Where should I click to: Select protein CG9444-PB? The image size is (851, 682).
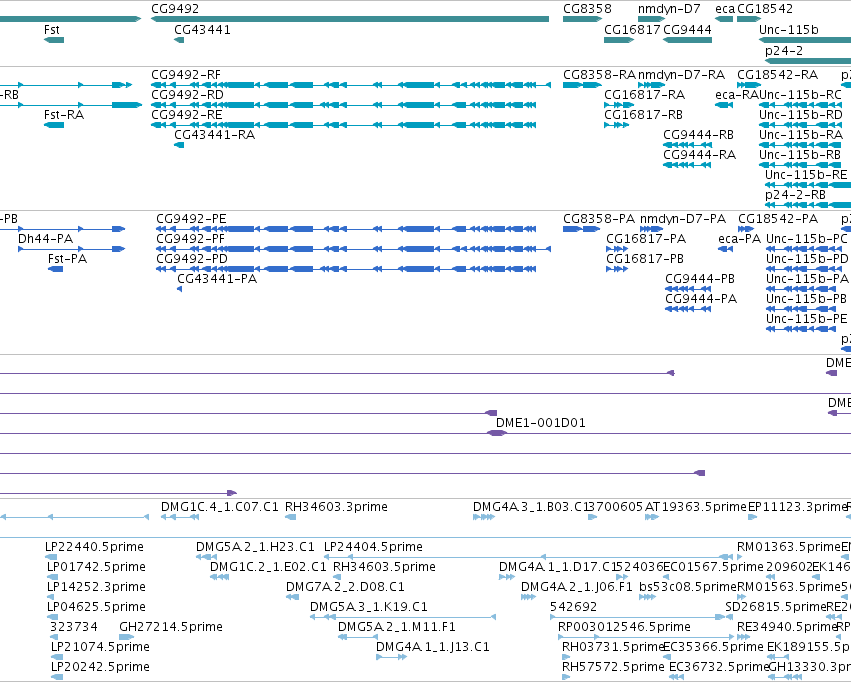tap(700, 279)
